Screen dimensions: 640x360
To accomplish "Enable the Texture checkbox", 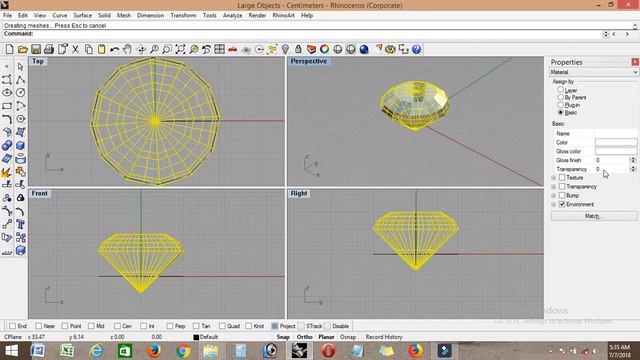I will coord(562,178).
